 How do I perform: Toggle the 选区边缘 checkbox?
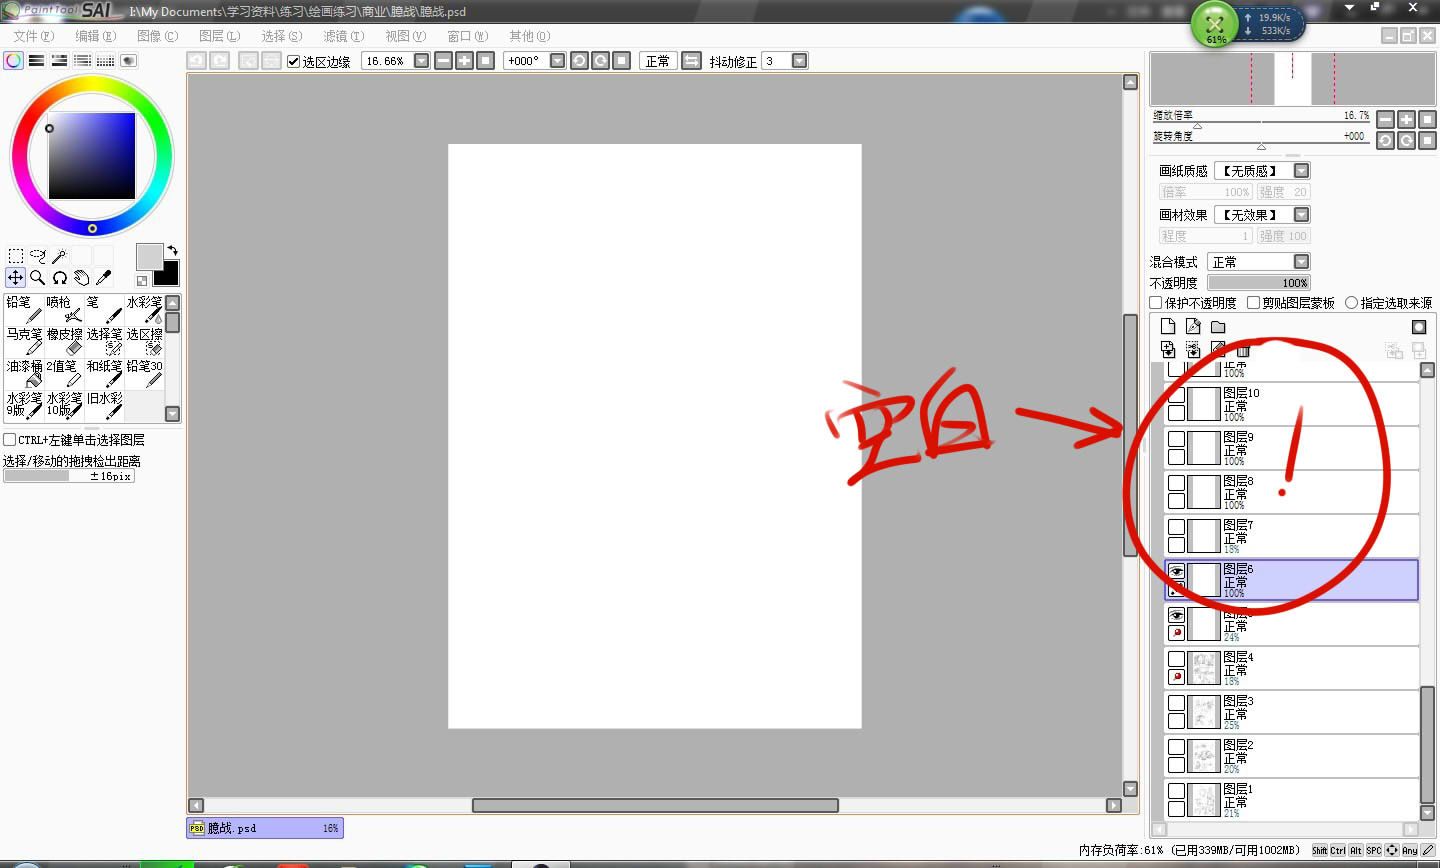(294, 61)
